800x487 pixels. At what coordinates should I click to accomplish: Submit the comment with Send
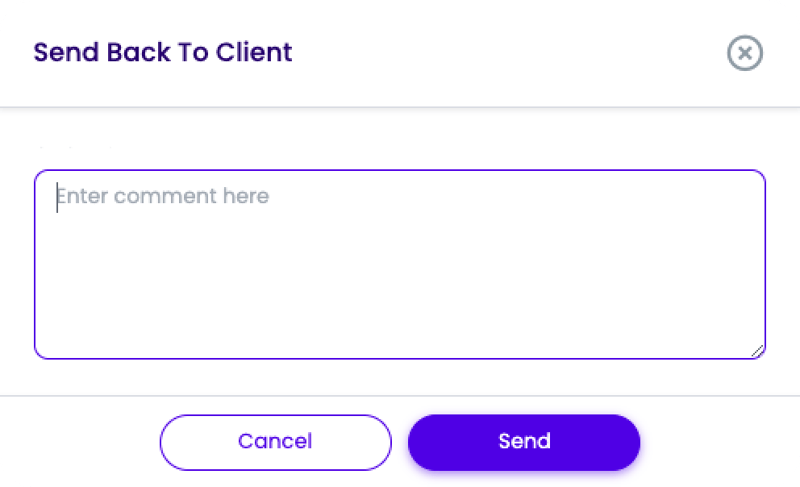click(524, 441)
